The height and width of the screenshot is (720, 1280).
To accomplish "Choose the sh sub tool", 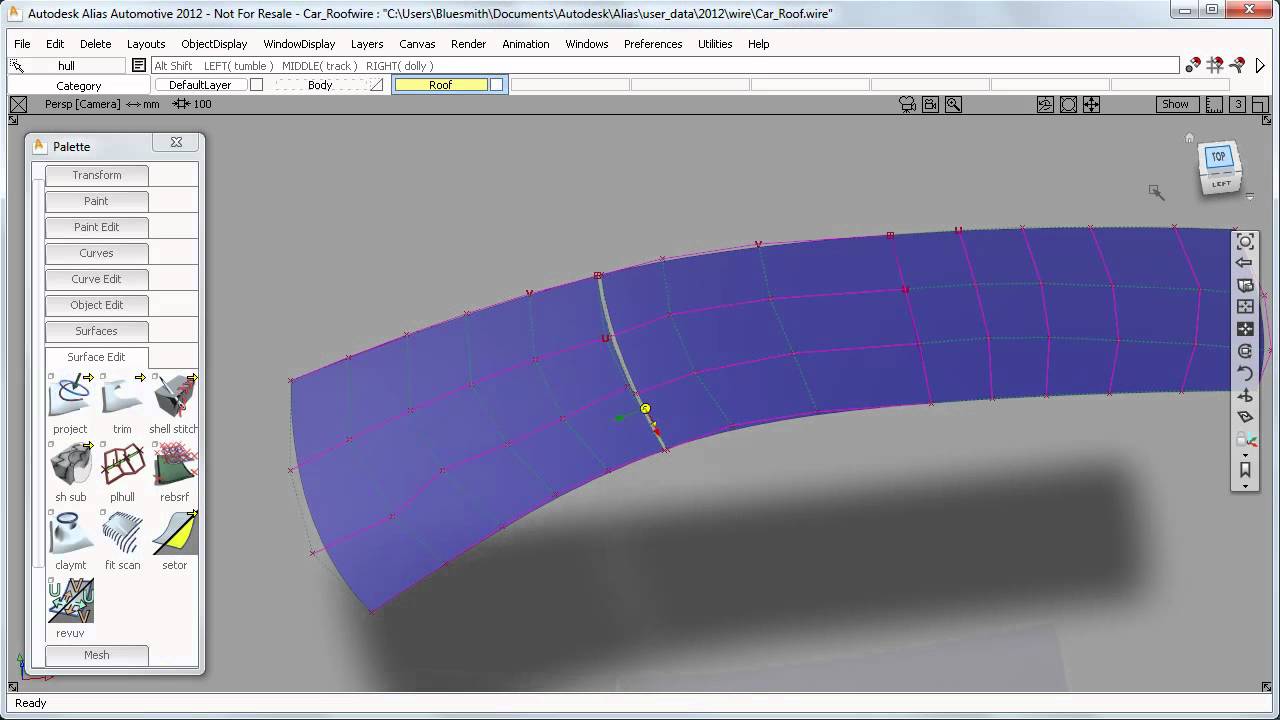I will (70, 465).
